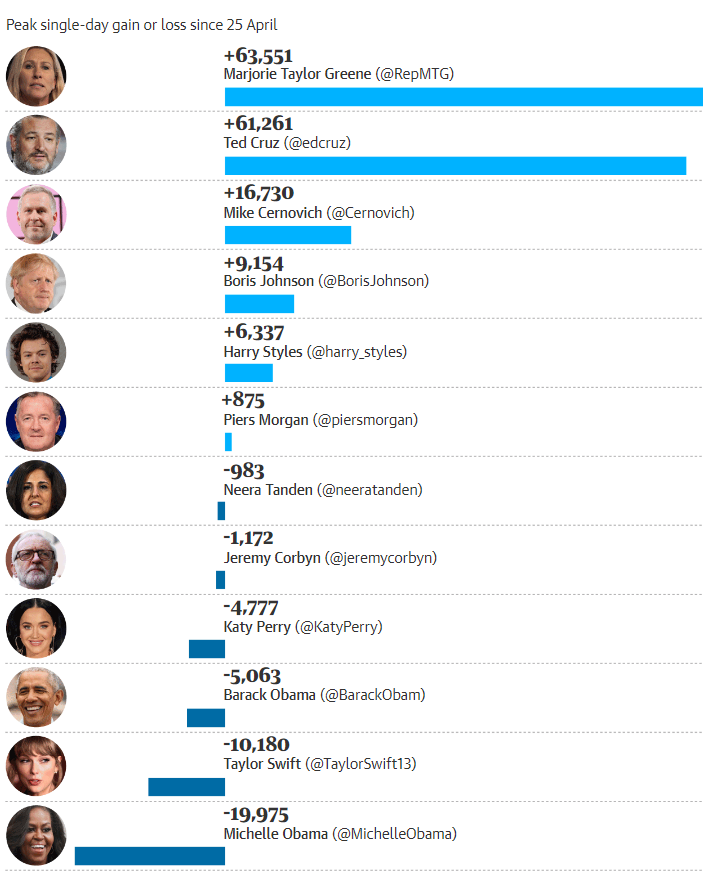Click Michelle Obama's dark blue loss bar

click(150, 856)
